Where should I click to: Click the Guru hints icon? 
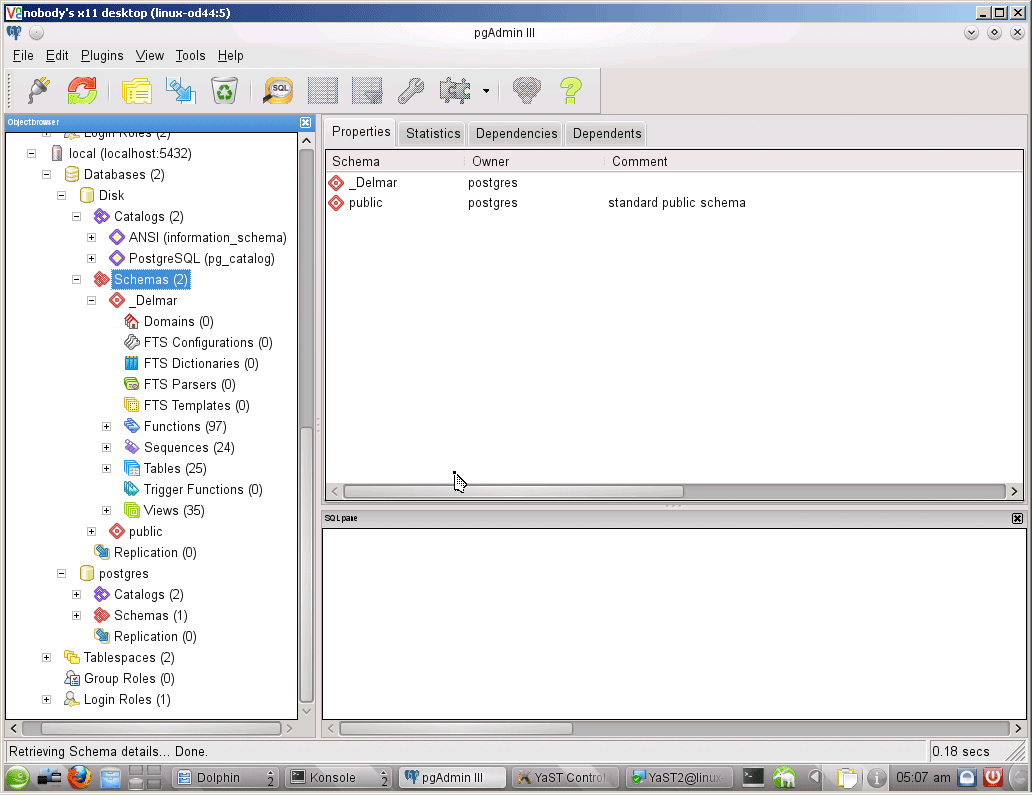[x=527, y=90]
